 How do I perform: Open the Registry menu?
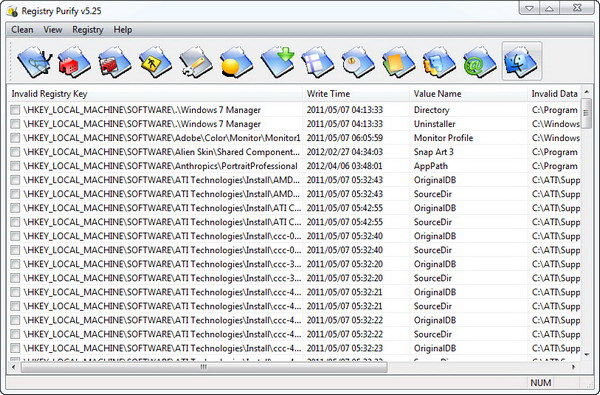[x=88, y=29]
